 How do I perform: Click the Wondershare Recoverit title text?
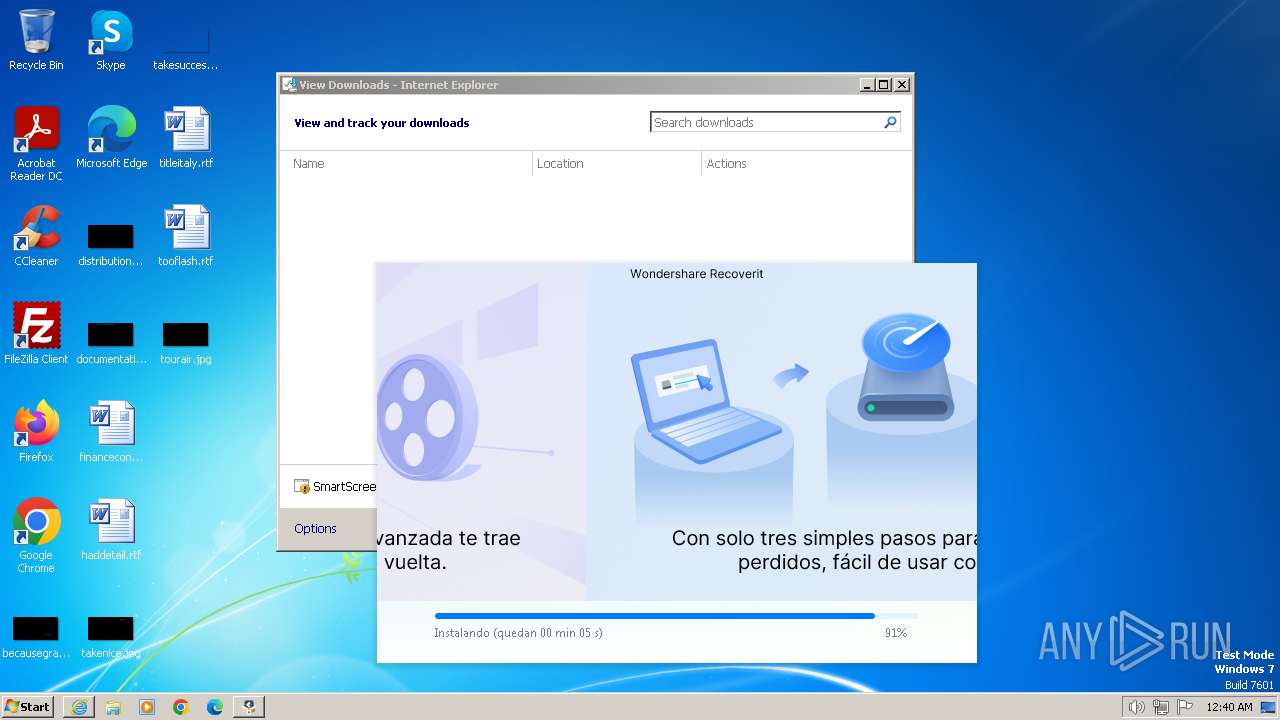(696, 273)
